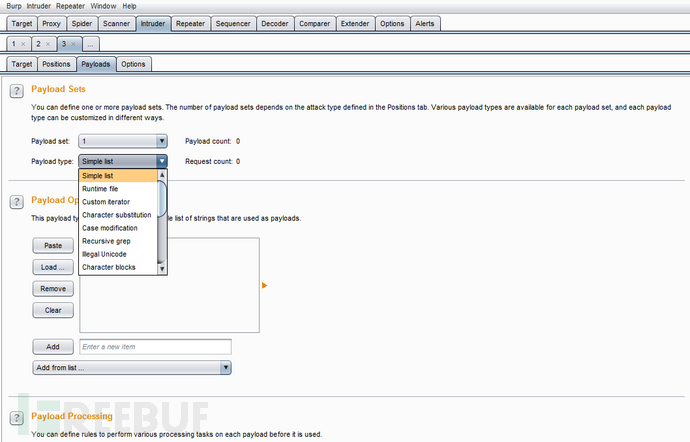
Task: Choose Custom iterator payload type
Action: coord(117,202)
